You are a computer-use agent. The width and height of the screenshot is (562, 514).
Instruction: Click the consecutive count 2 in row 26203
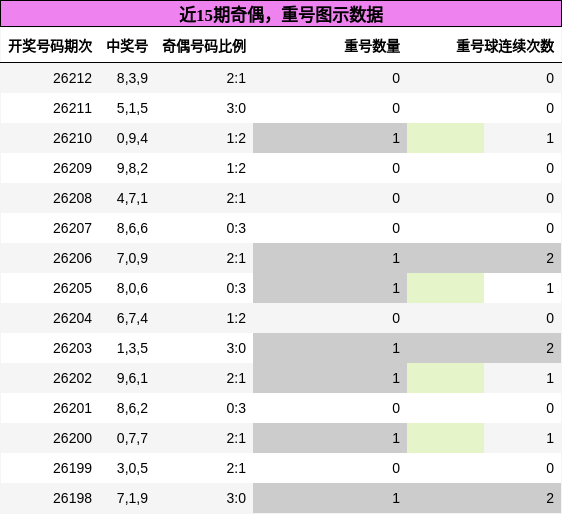(x=550, y=348)
